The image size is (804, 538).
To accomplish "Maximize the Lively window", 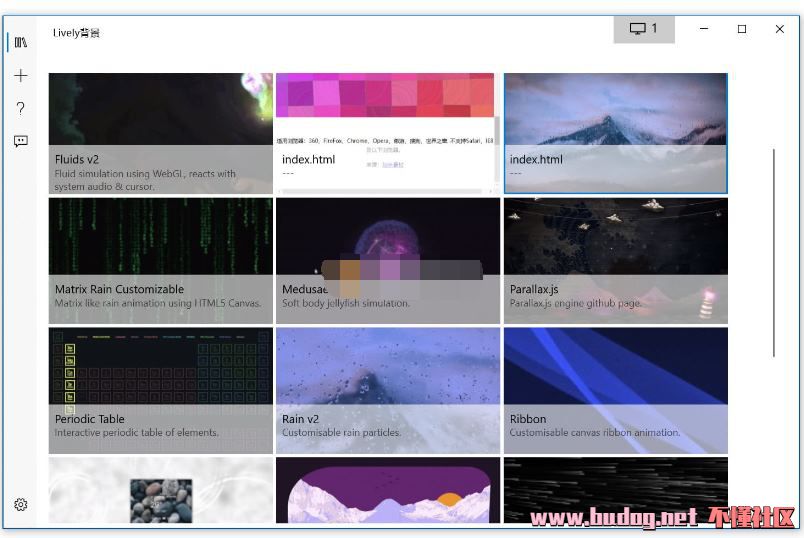I will pyautogui.click(x=742, y=29).
